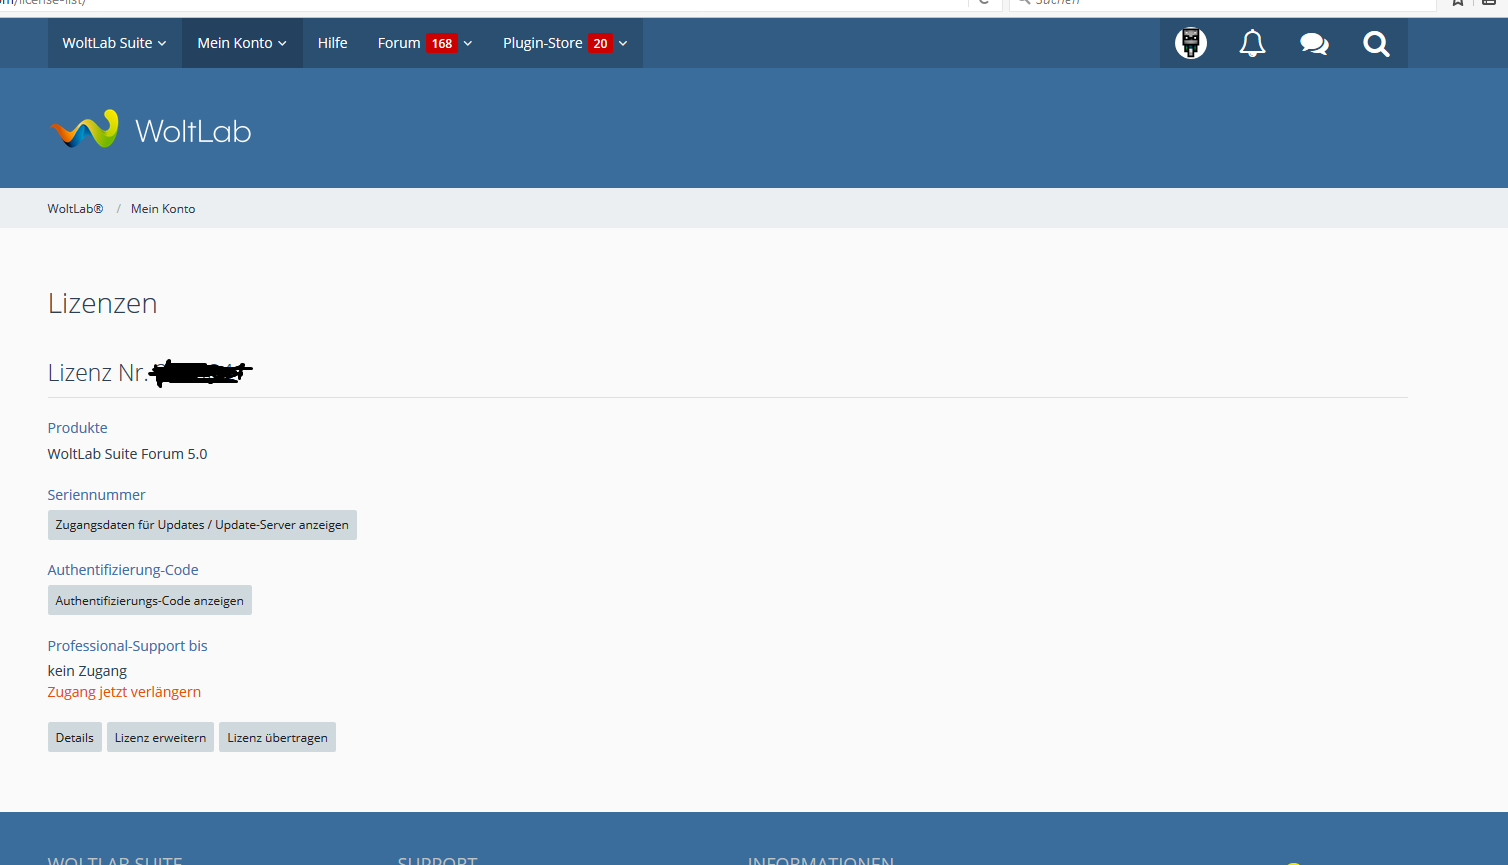The height and width of the screenshot is (865, 1508).
Task: Click the red 168 Forum badge
Action: tap(441, 43)
